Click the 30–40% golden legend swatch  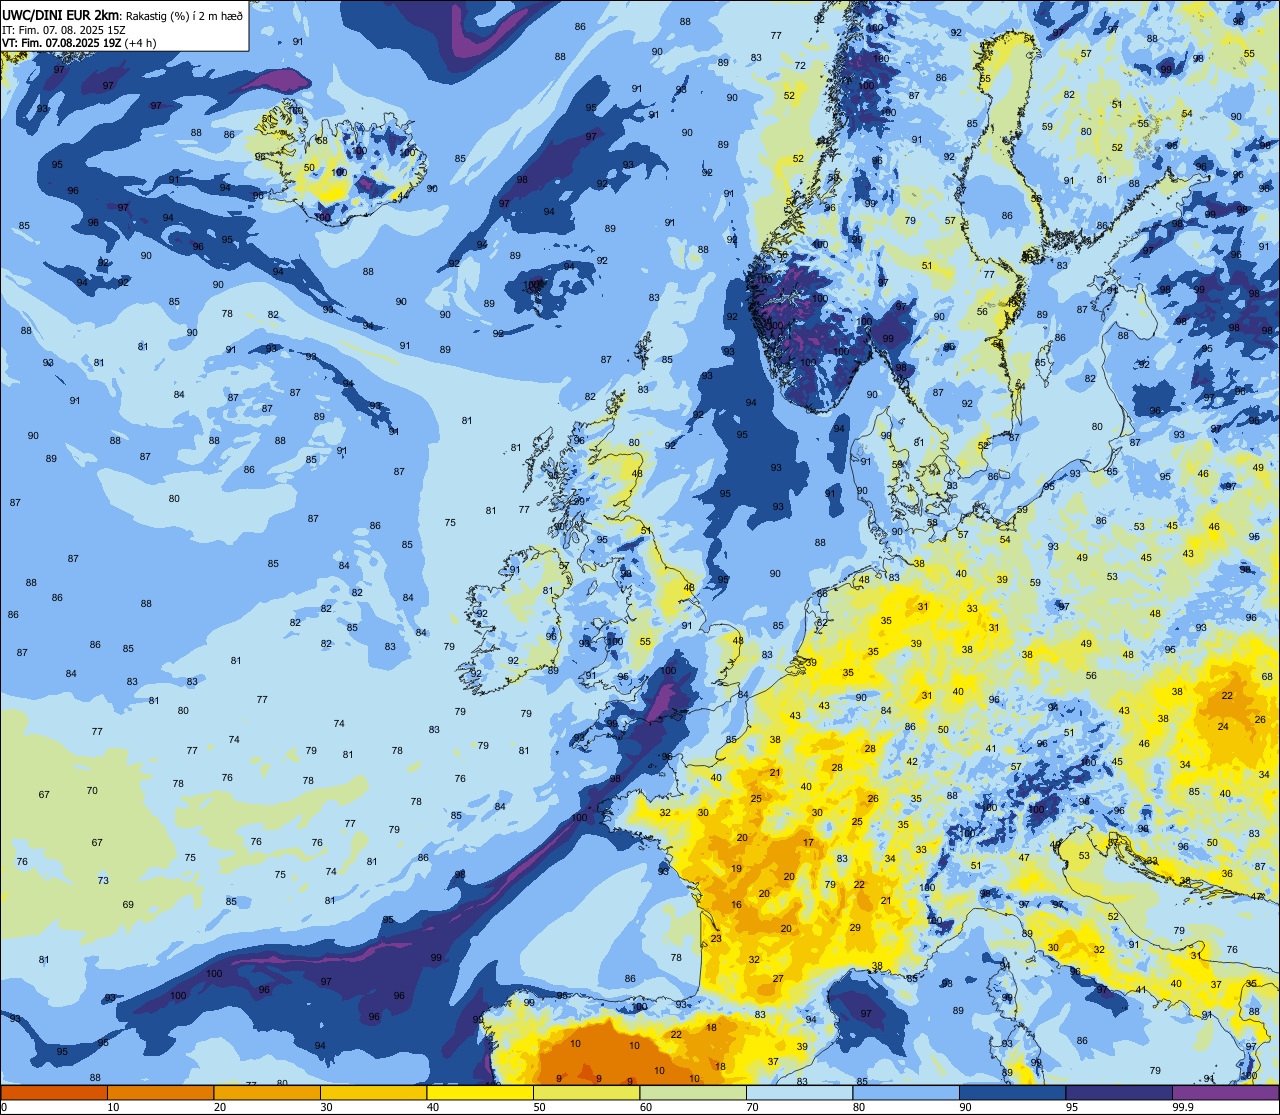click(x=373, y=1092)
